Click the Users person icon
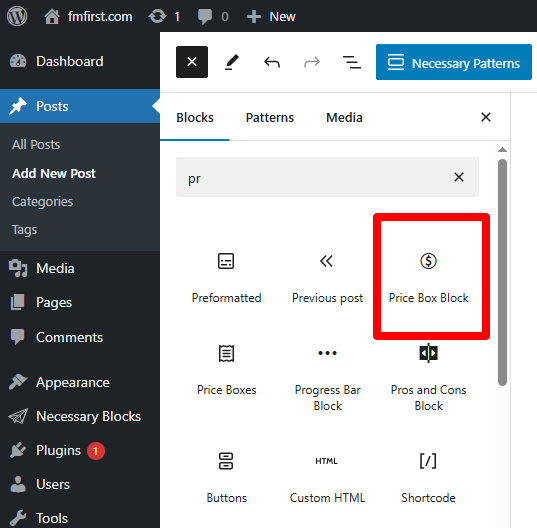The image size is (537, 528). click(x=18, y=484)
